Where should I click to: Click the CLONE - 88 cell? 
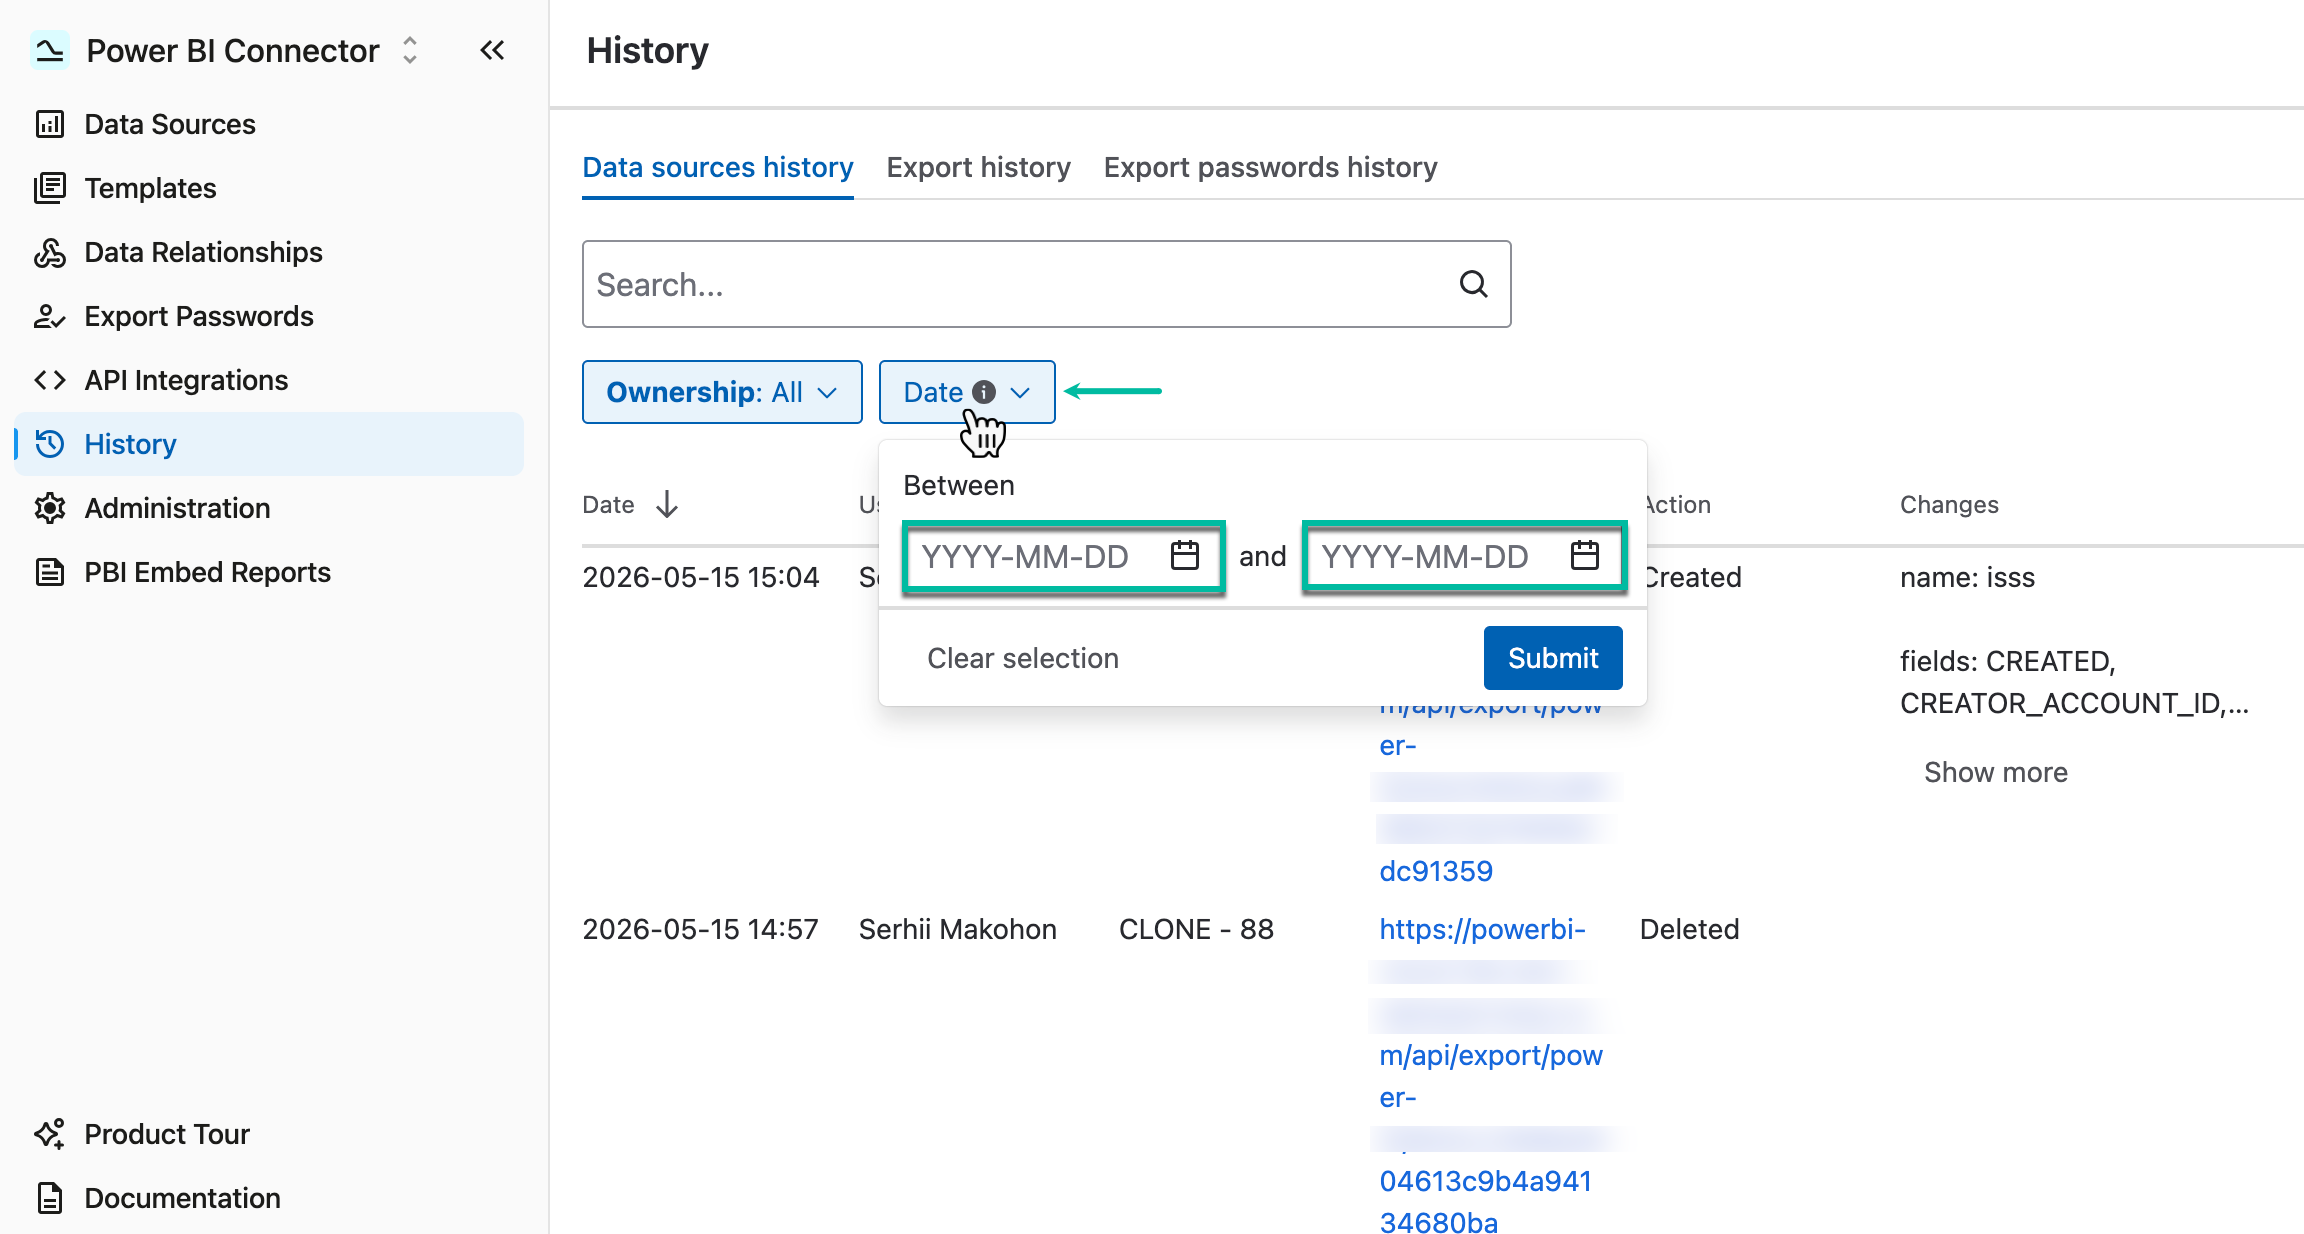(1196, 929)
